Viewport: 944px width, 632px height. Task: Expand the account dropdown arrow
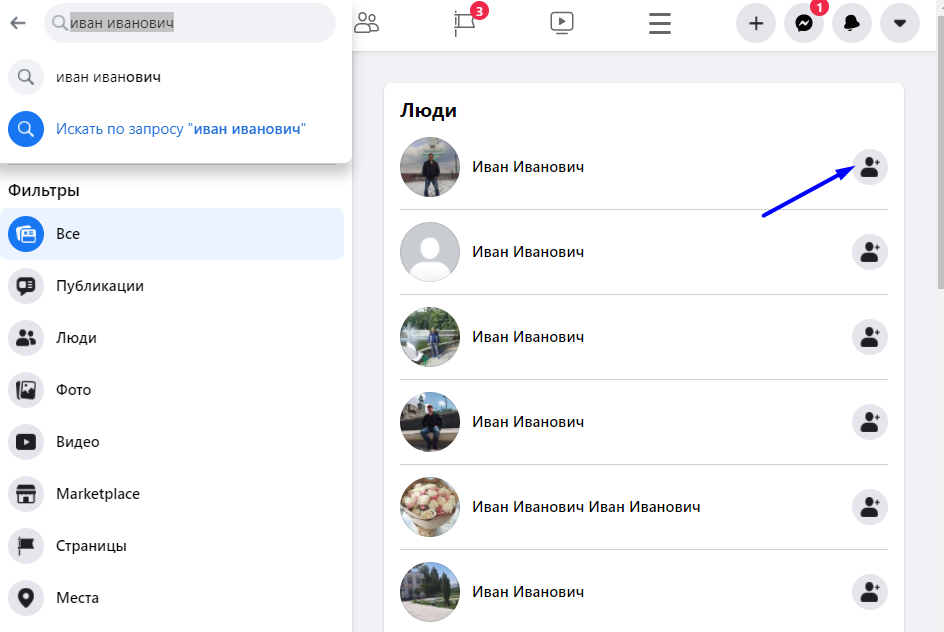(899, 23)
